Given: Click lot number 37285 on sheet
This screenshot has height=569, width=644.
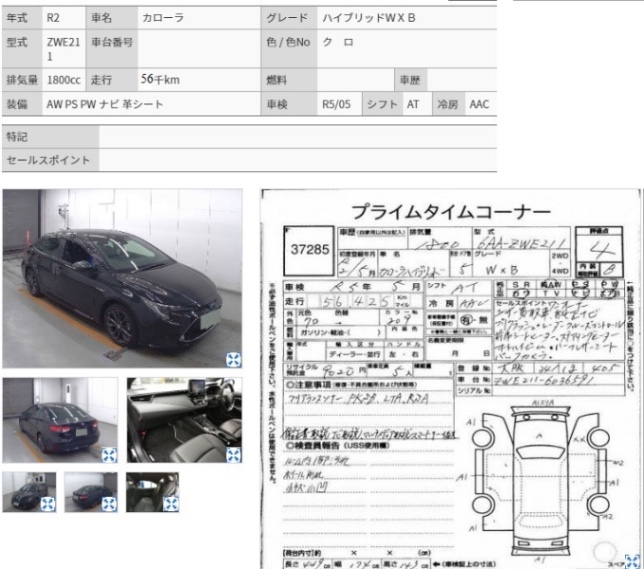Looking at the screenshot, I should coord(310,250).
